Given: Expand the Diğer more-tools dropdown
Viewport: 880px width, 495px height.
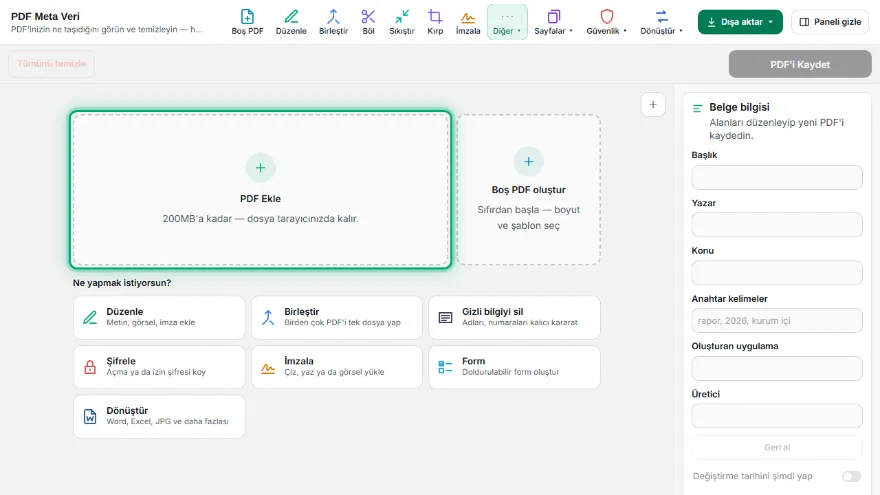Looking at the screenshot, I should click(507, 22).
